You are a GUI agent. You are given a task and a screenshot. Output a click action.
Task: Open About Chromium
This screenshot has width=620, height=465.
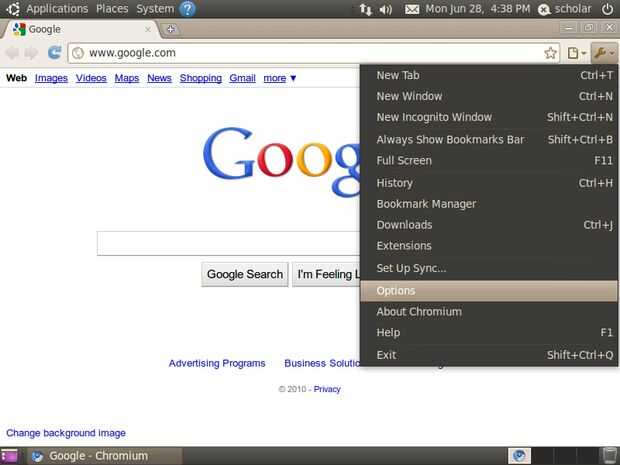coord(489,312)
